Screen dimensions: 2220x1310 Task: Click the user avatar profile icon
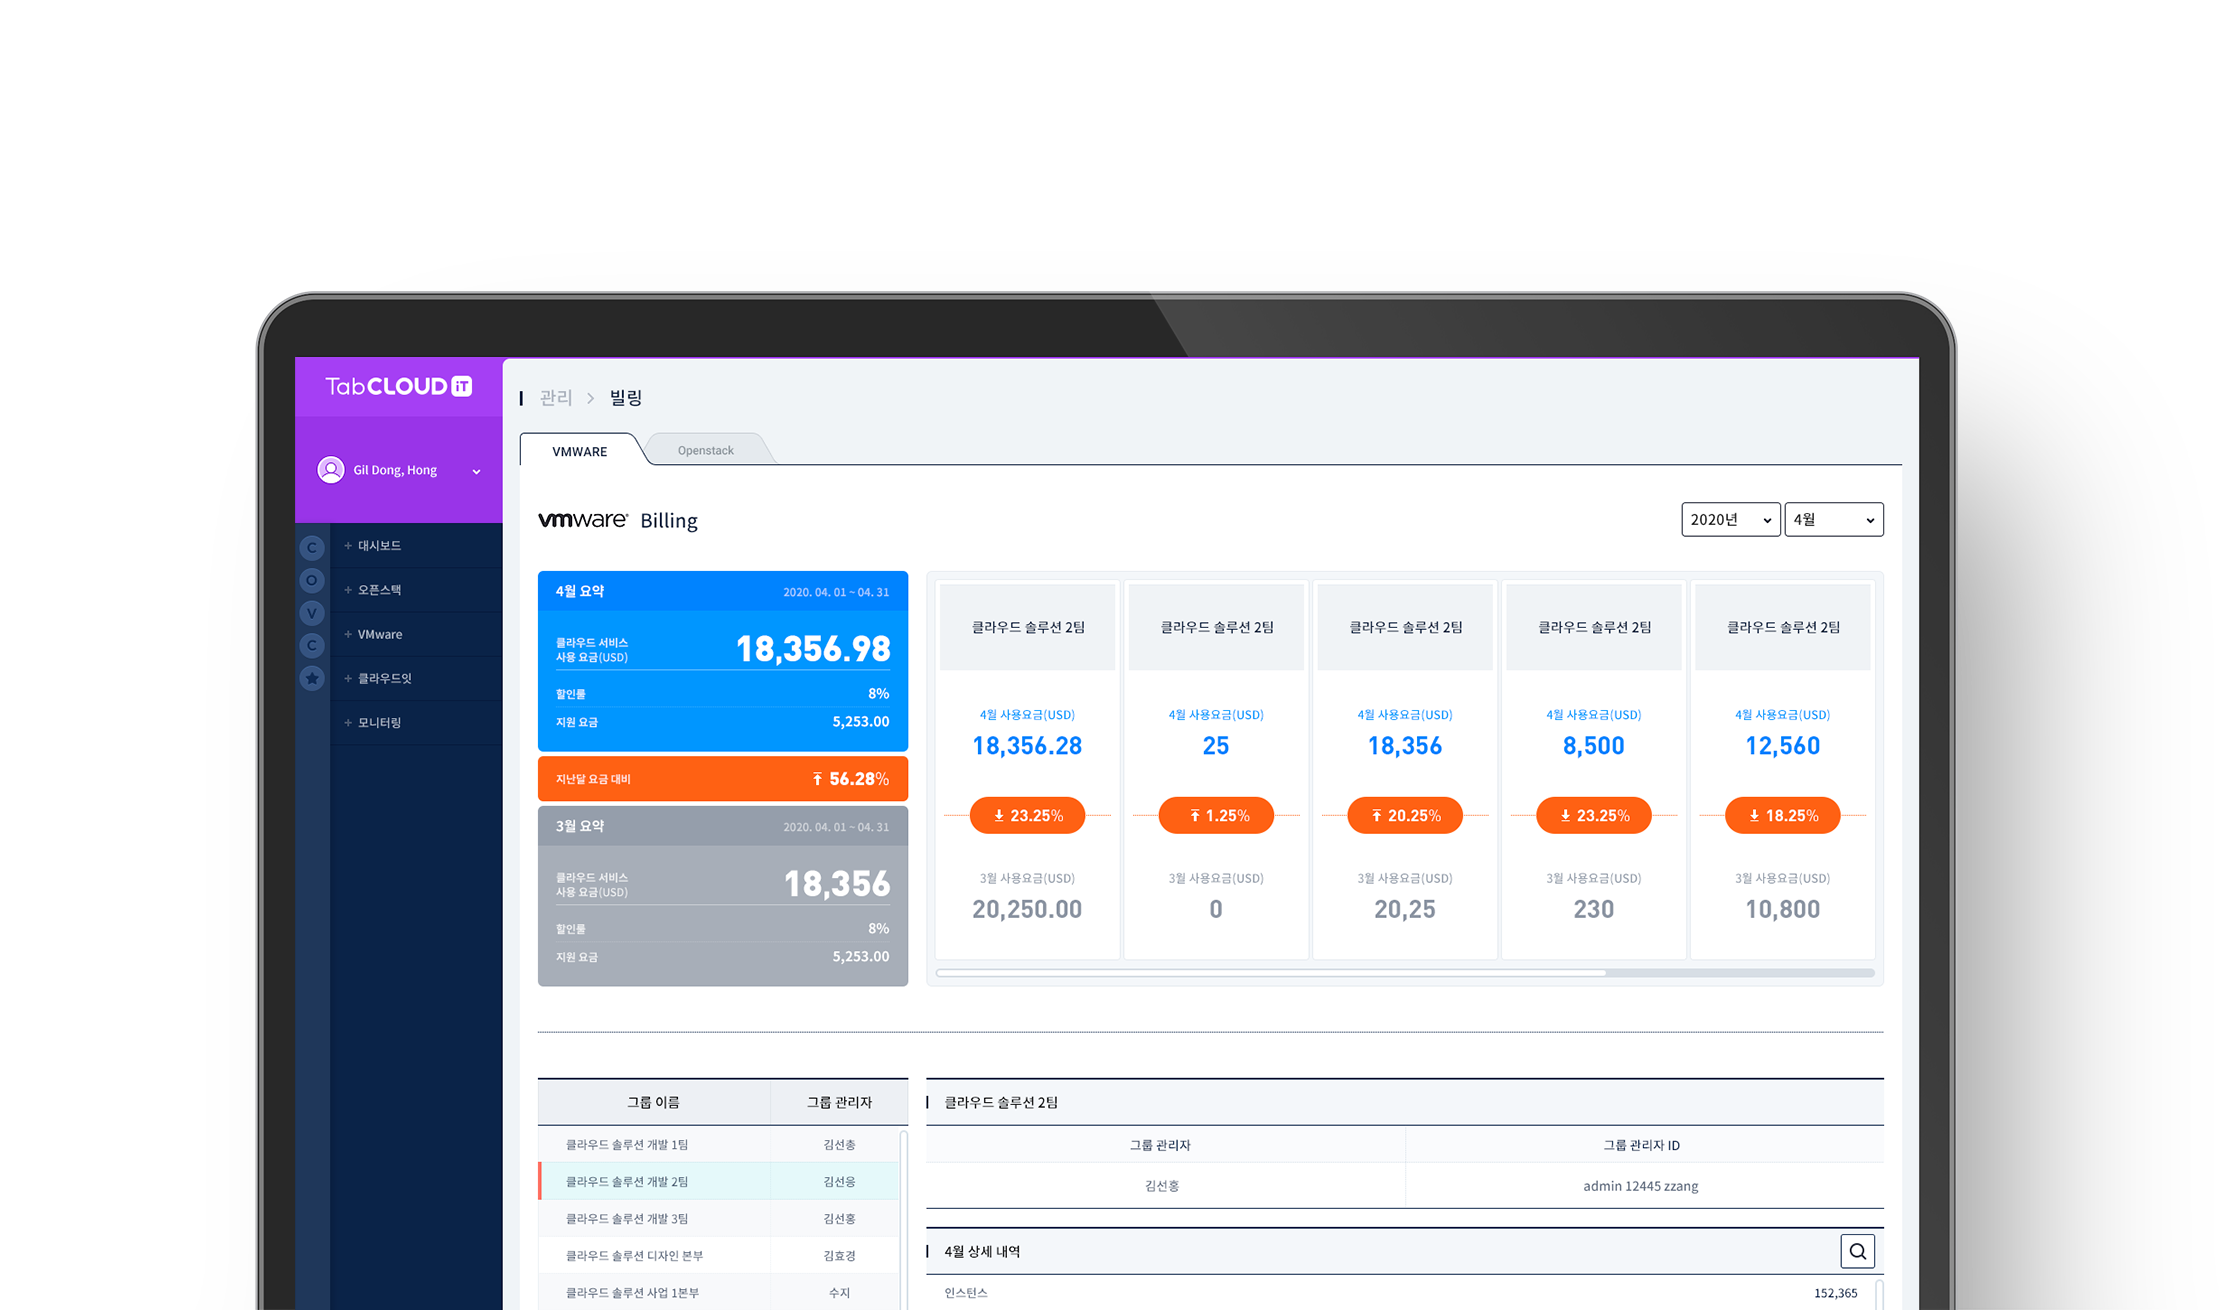pos(331,470)
